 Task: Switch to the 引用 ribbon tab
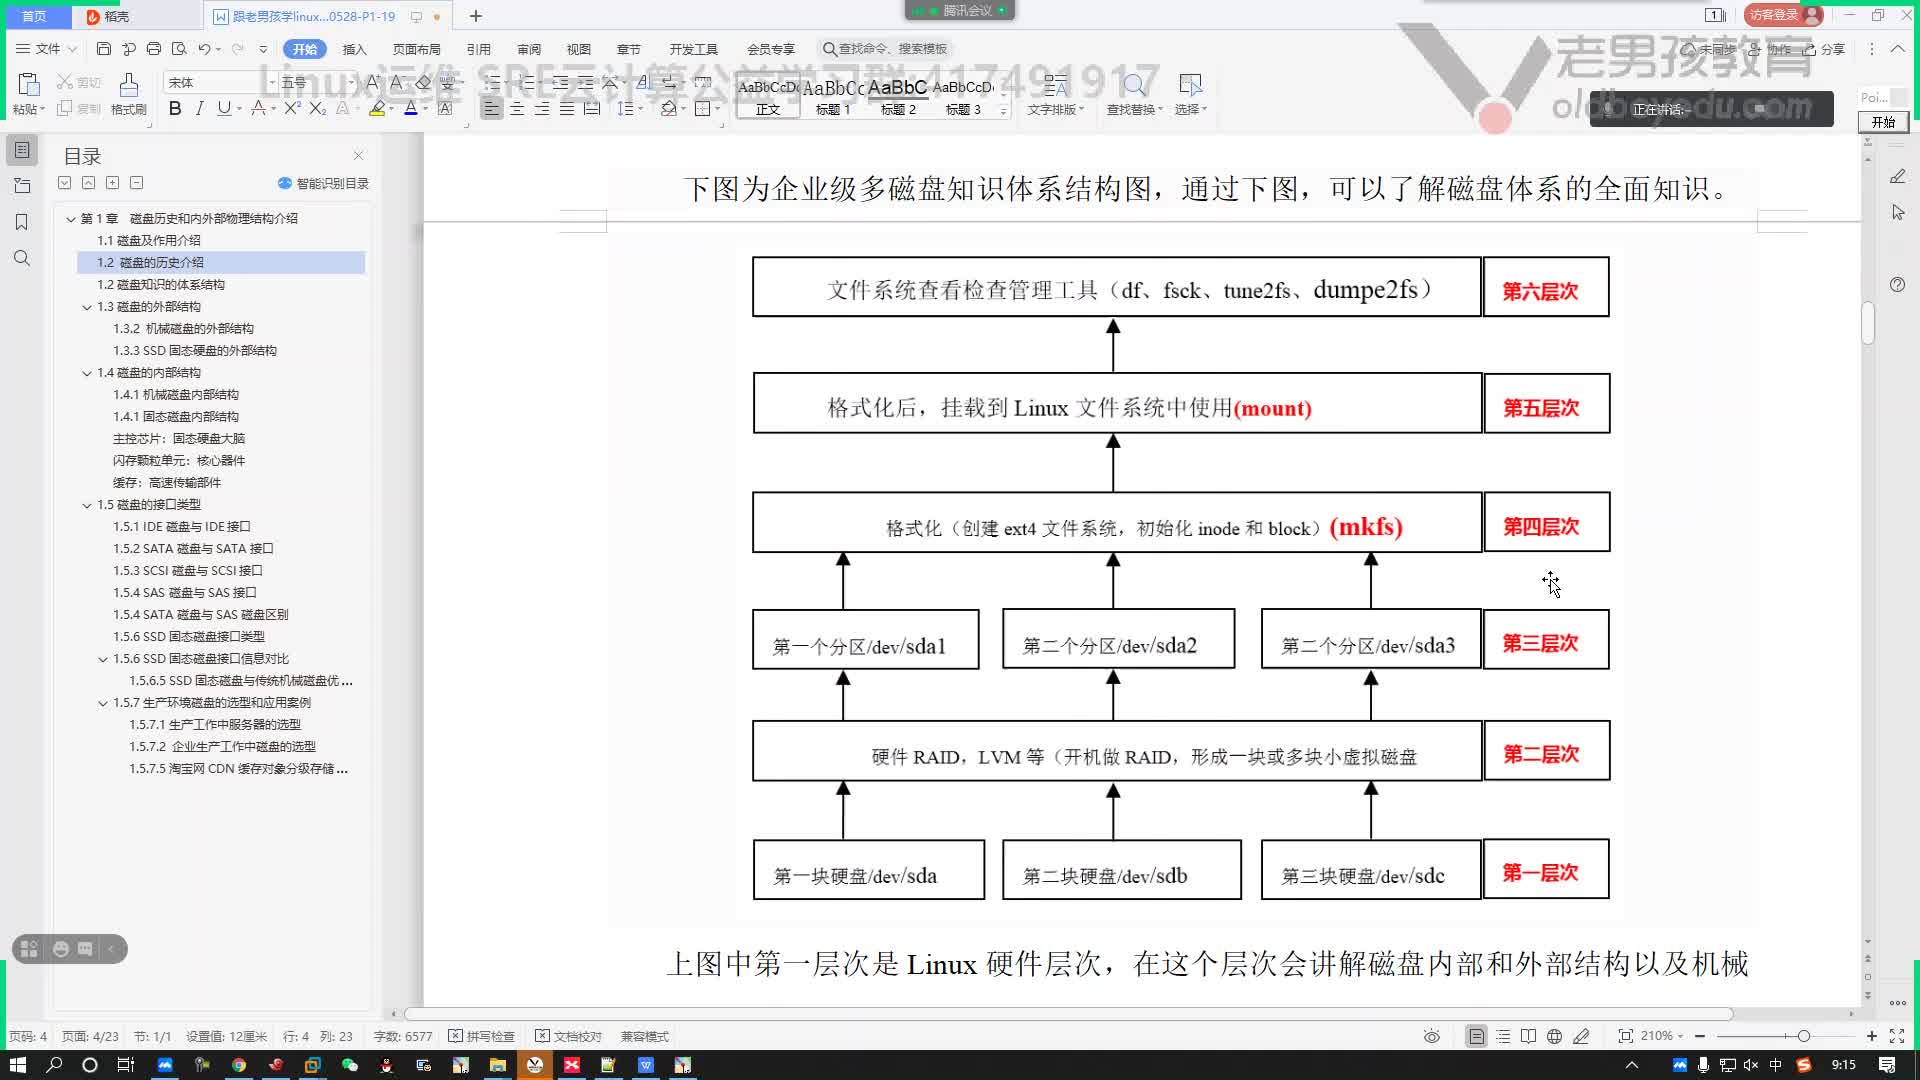(x=478, y=49)
